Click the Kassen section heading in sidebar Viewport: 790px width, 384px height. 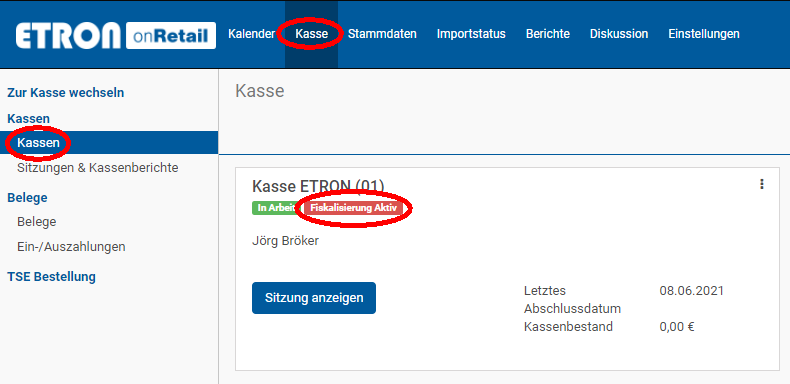(x=28, y=118)
